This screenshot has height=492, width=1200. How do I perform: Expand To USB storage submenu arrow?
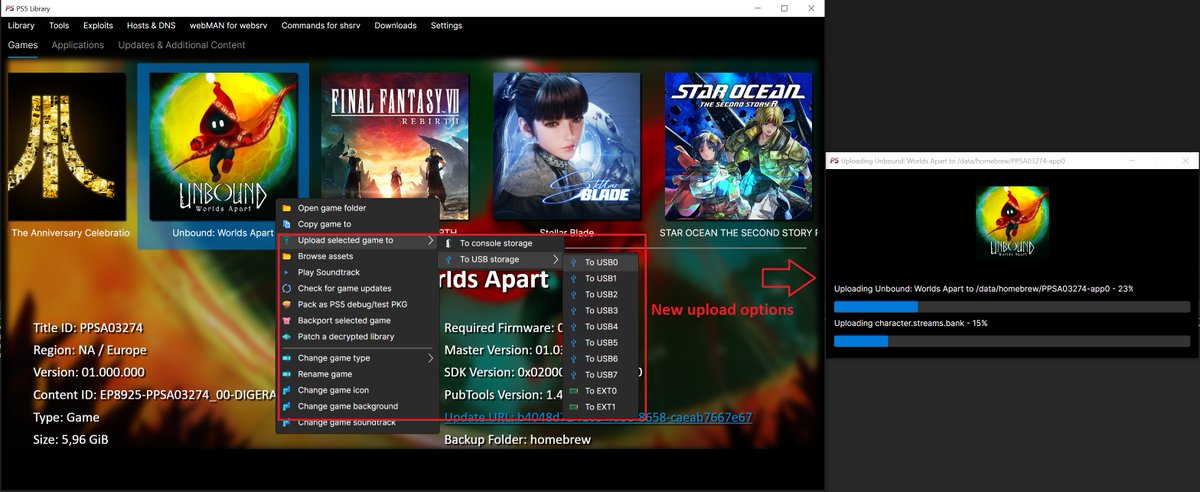tap(556, 259)
